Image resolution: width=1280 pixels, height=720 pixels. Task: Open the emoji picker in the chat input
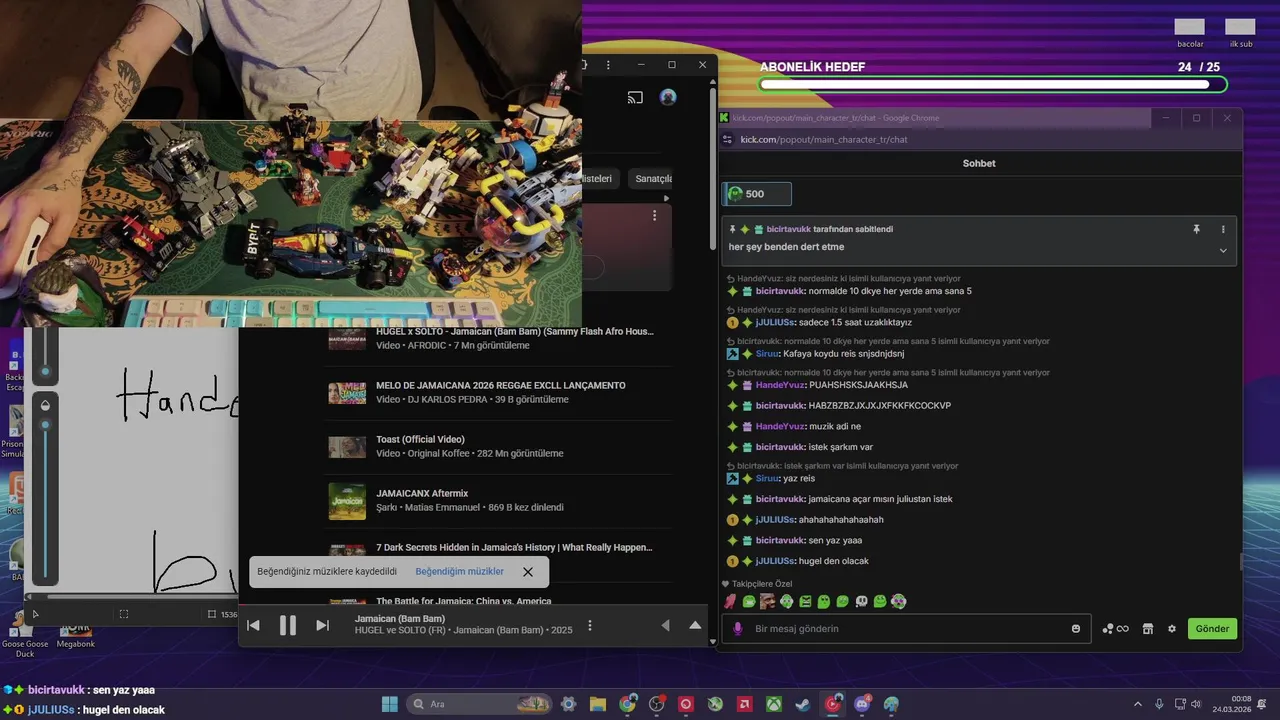pos(1076,629)
